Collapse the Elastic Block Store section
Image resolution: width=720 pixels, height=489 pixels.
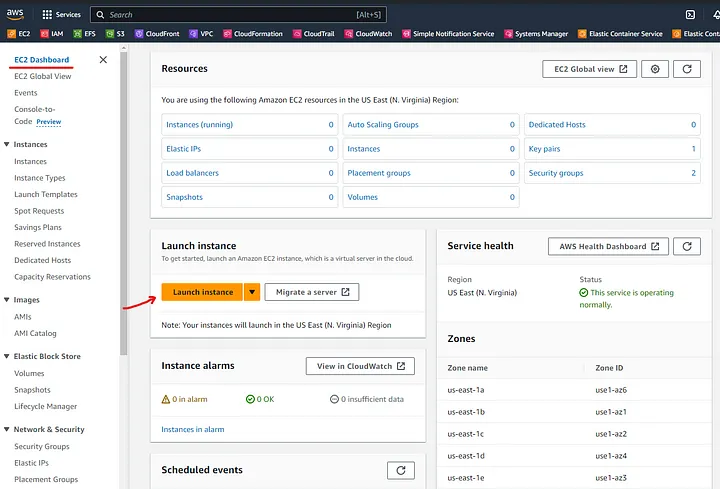coord(6,356)
